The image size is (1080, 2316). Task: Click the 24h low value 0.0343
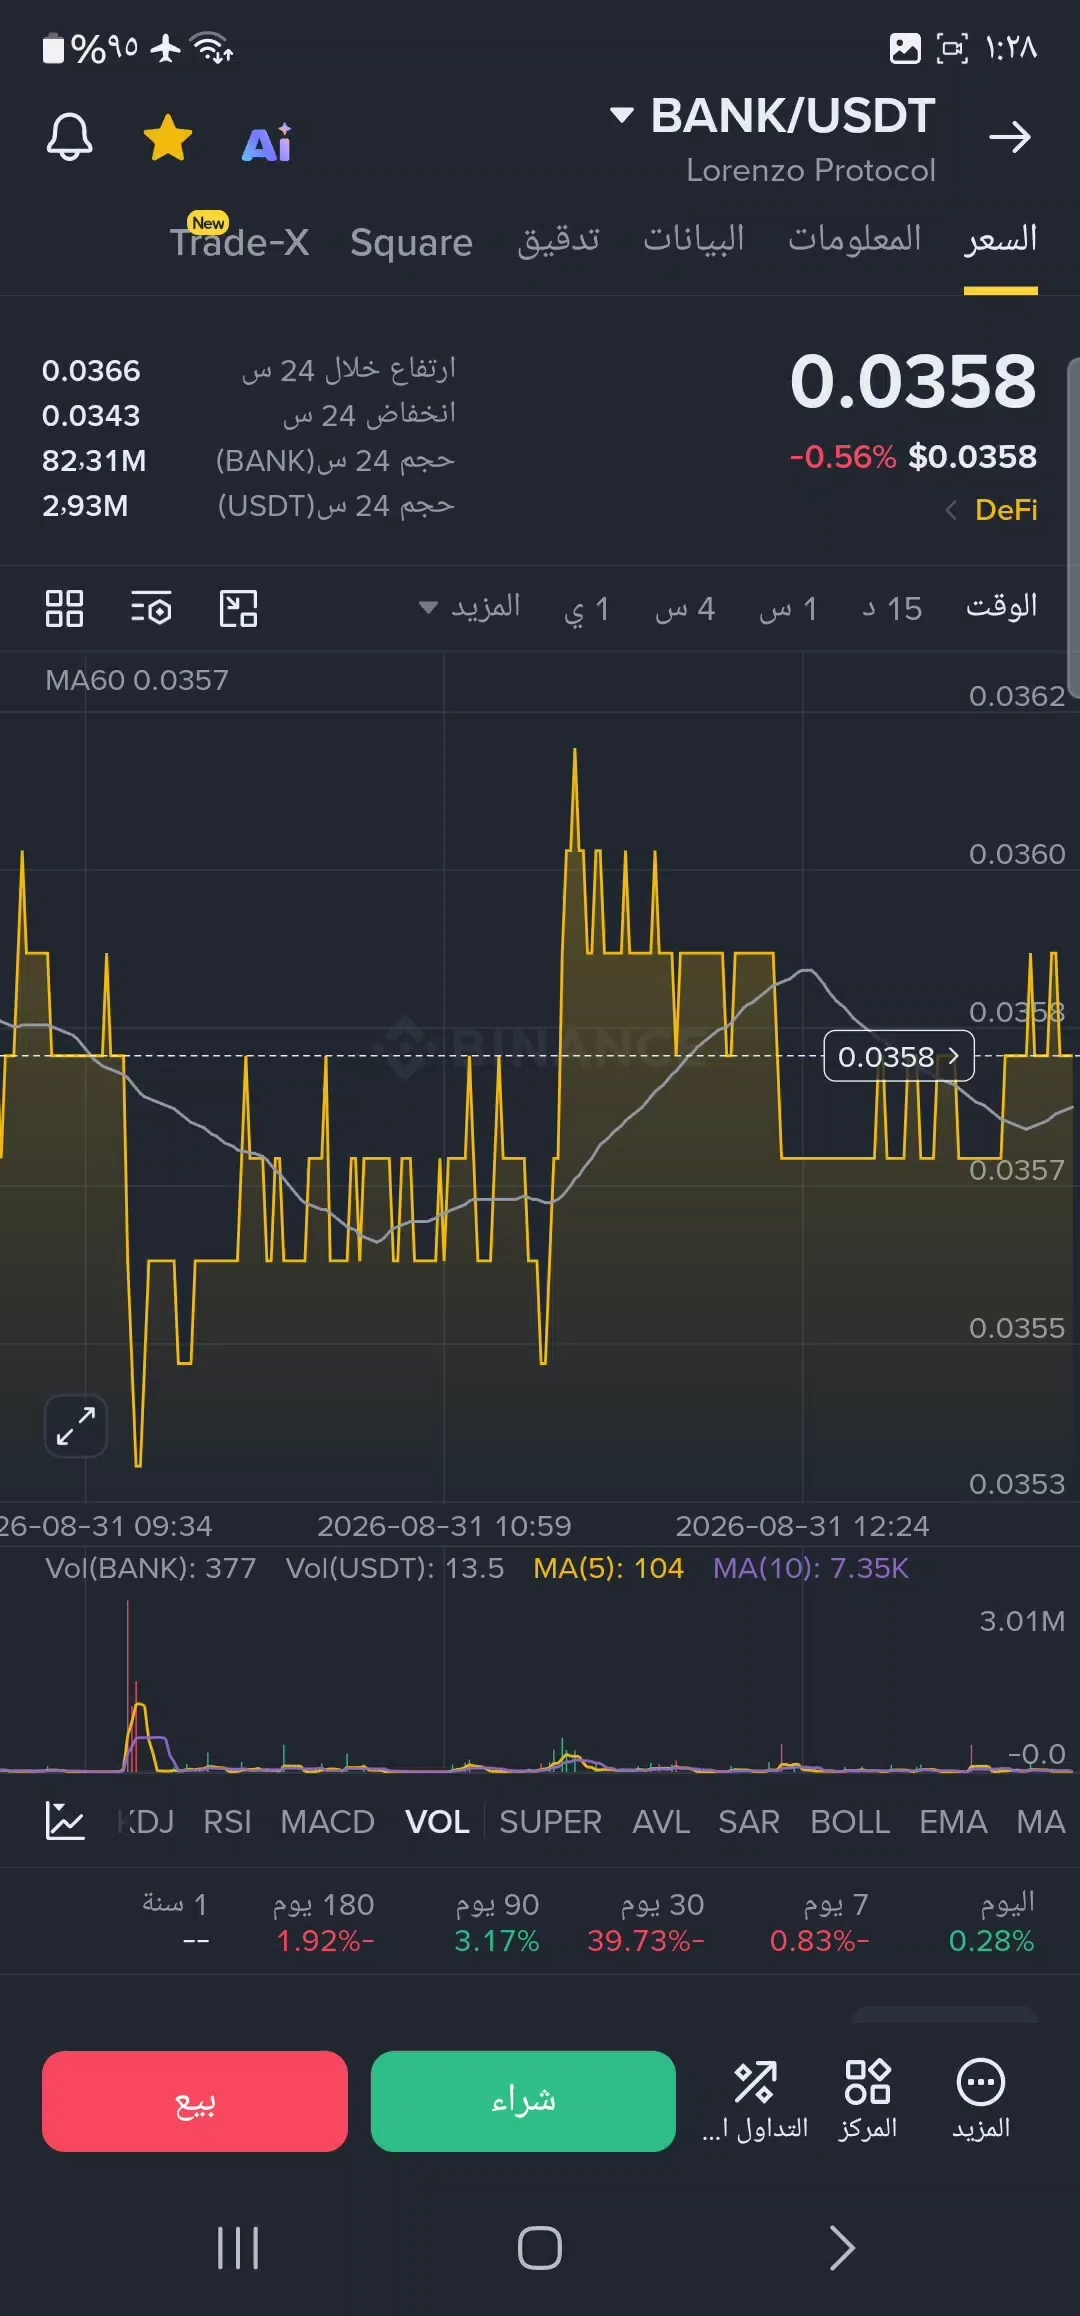click(91, 416)
